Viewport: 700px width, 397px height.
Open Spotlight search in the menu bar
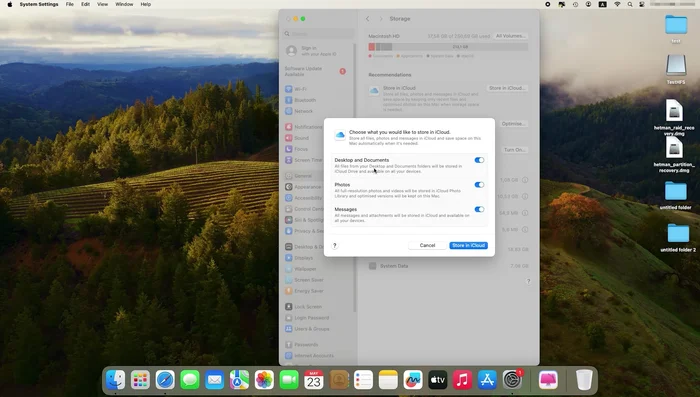point(630,4)
